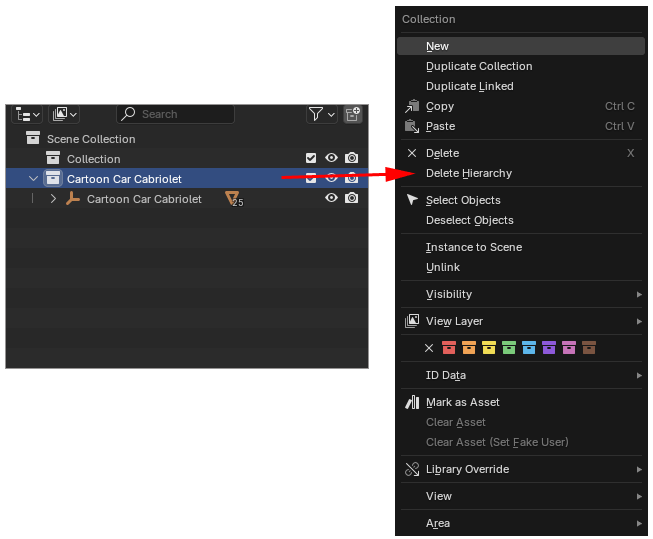Choose Delete Hierarchy from the context menu
Image resolution: width=653 pixels, height=539 pixels.
coord(468,173)
